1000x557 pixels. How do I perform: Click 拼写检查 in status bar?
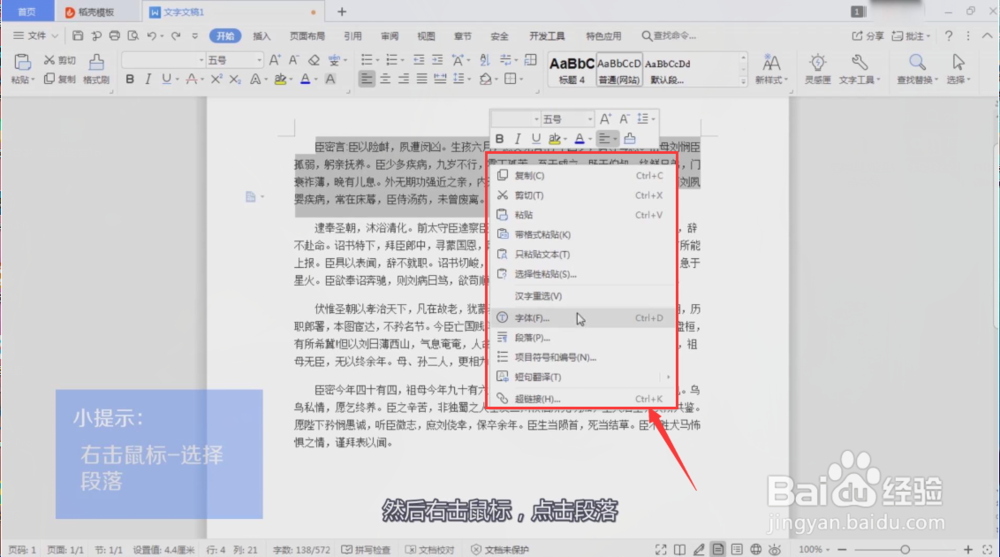pyautogui.click(x=366, y=549)
